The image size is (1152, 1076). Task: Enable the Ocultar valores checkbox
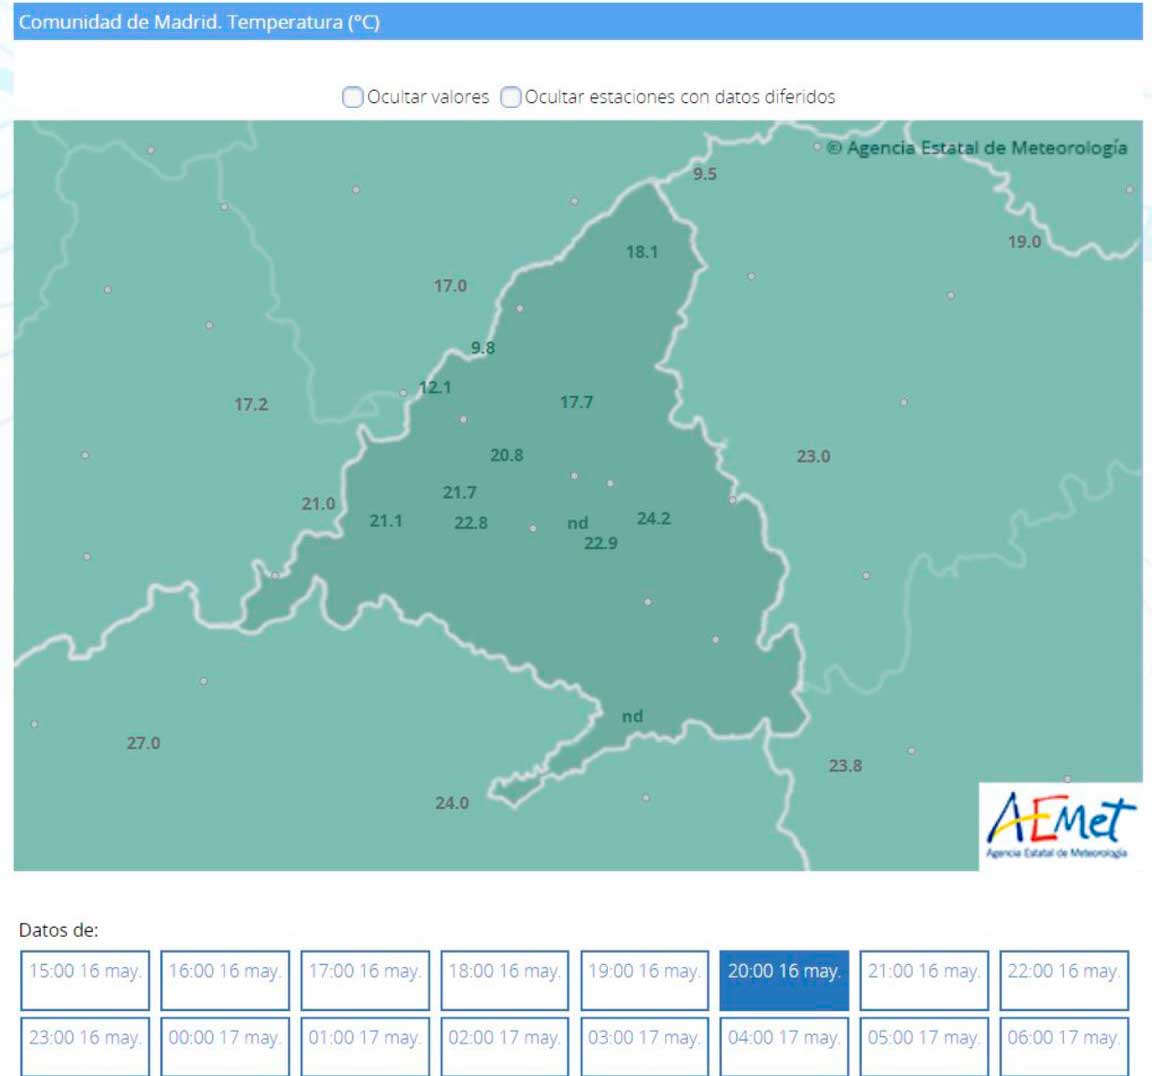(x=352, y=97)
